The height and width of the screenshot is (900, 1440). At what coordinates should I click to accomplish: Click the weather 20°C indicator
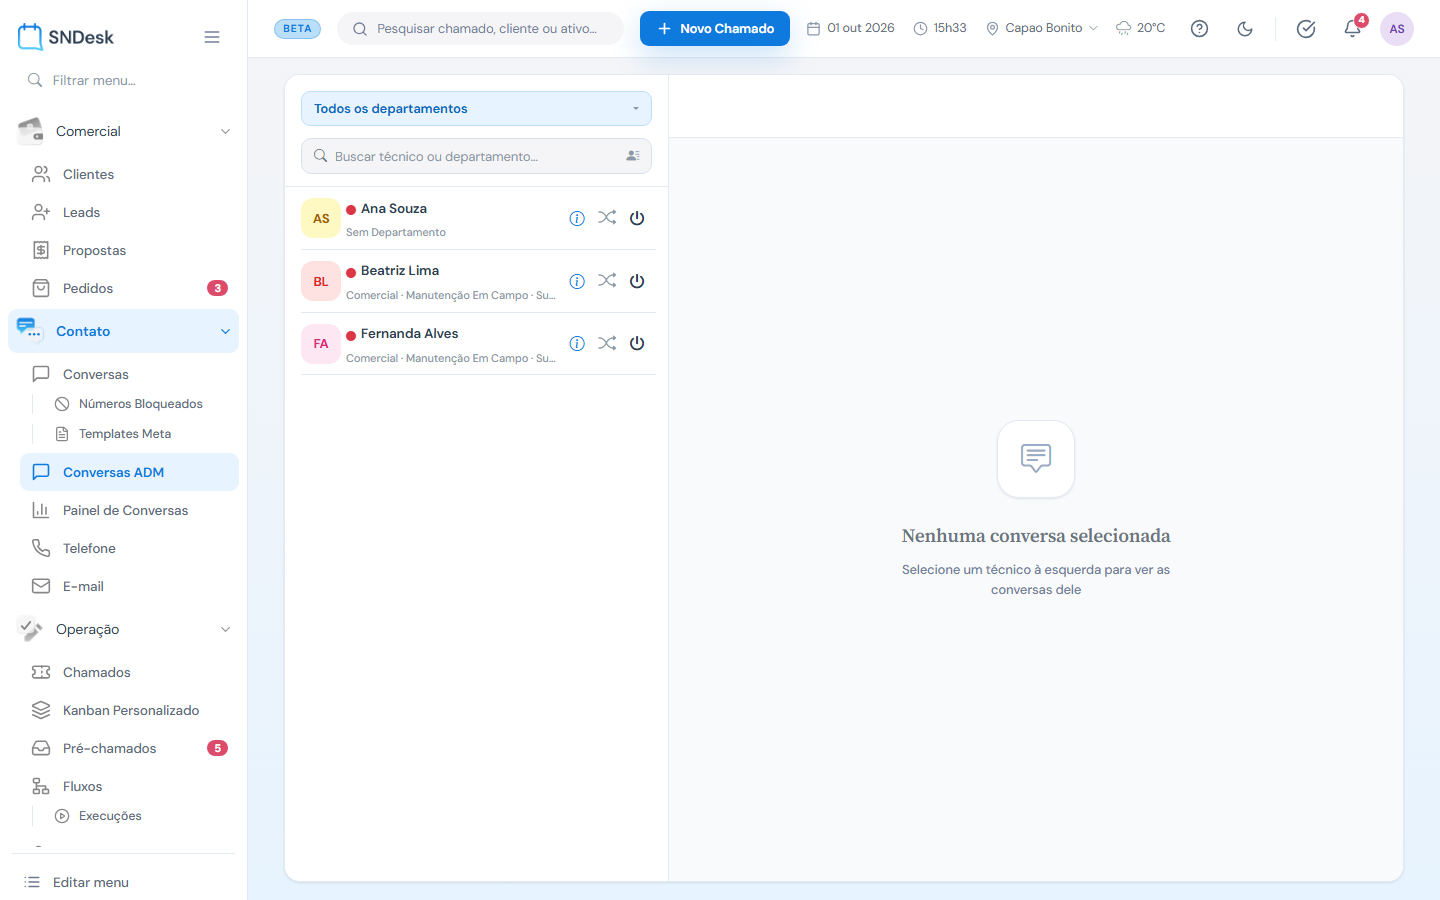coord(1140,28)
